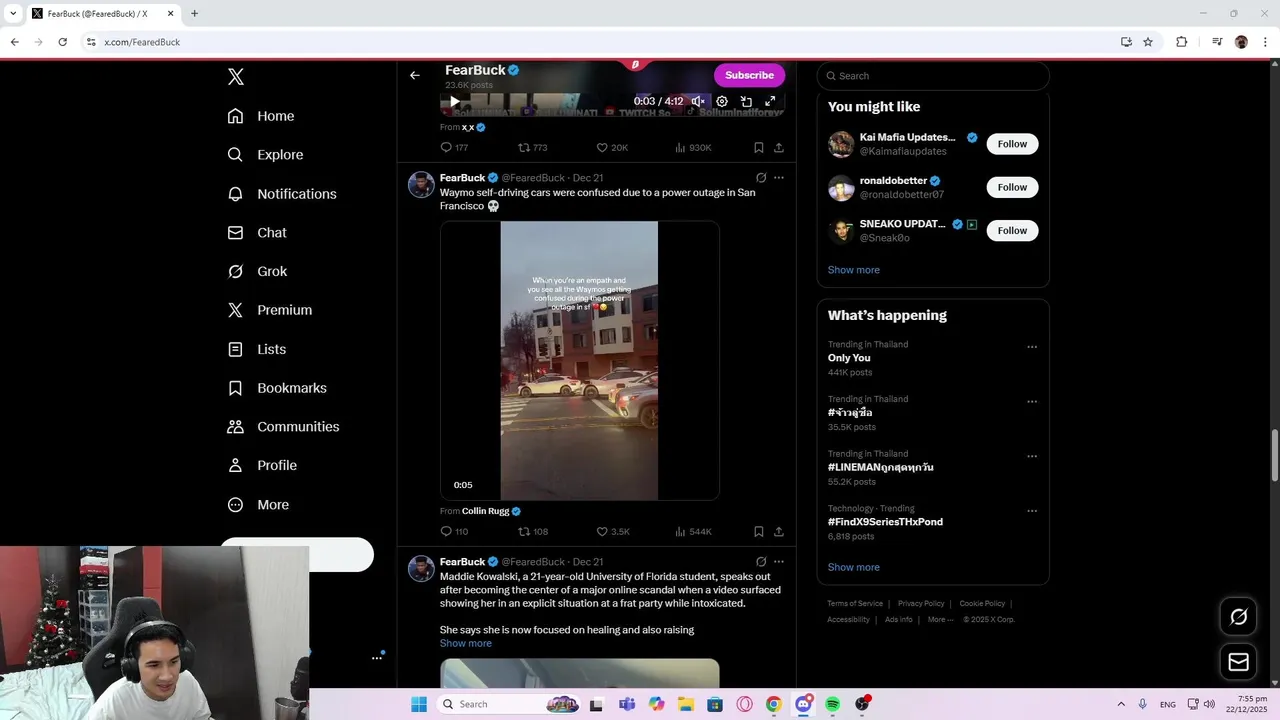Reply to the Waymo post with 110 comments
Viewport: 1280px width, 720px height.
(x=454, y=532)
